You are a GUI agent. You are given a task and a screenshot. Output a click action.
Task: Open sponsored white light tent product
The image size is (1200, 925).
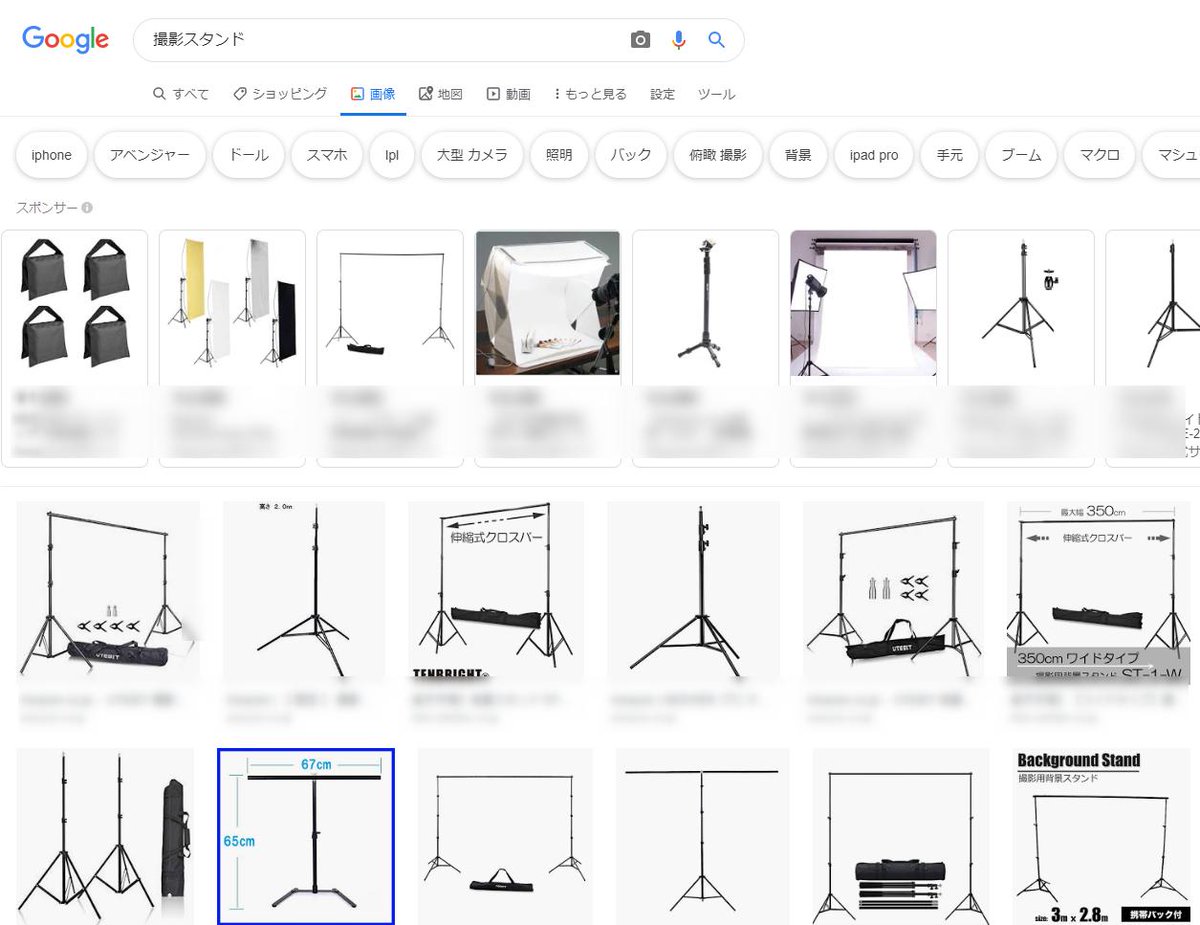coord(548,303)
